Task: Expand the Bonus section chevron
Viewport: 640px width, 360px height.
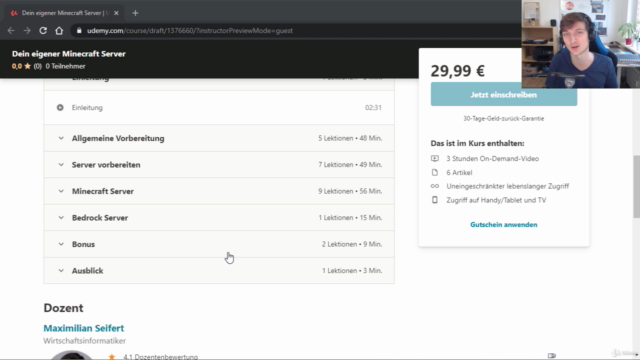Action: tap(61, 244)
